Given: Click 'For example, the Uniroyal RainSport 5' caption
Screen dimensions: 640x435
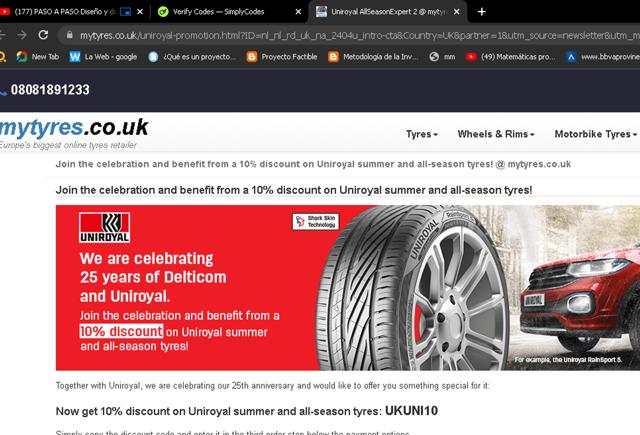Looking at the screenshot, I should point(568,360).
